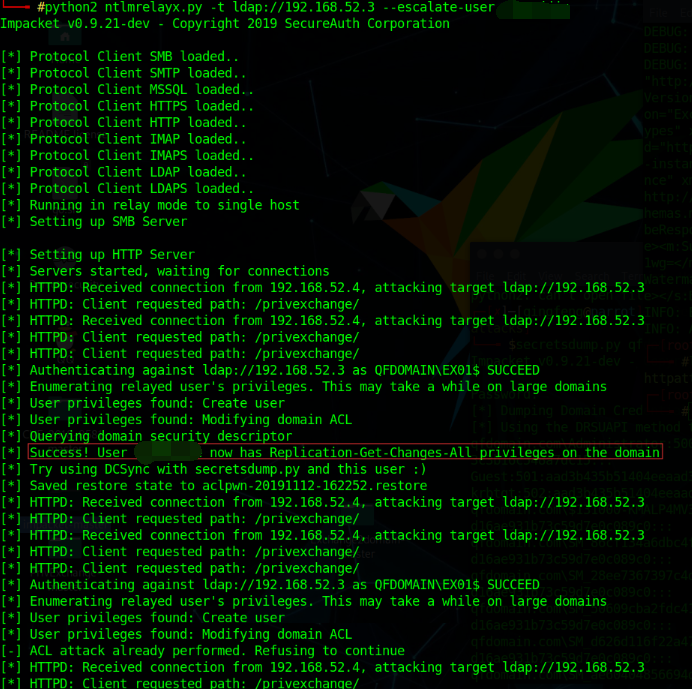Viewport: 692px width, 689px height.
Task: Open Search menu in background terminal window
Action: click(592, 276)
